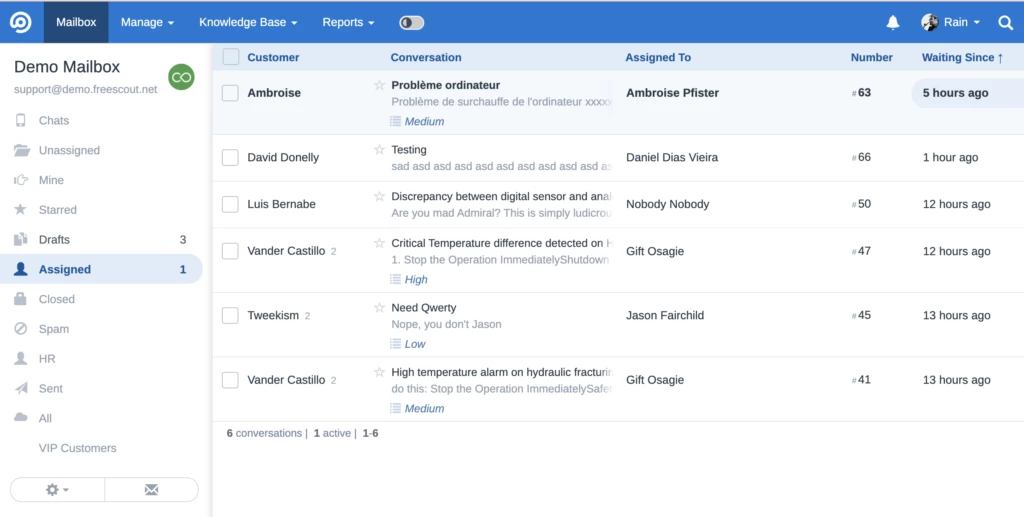The width and height of the screenshot is (1024, 517).
Task: Click the FreeScout logo icon
Action: (x=20, y=22)
